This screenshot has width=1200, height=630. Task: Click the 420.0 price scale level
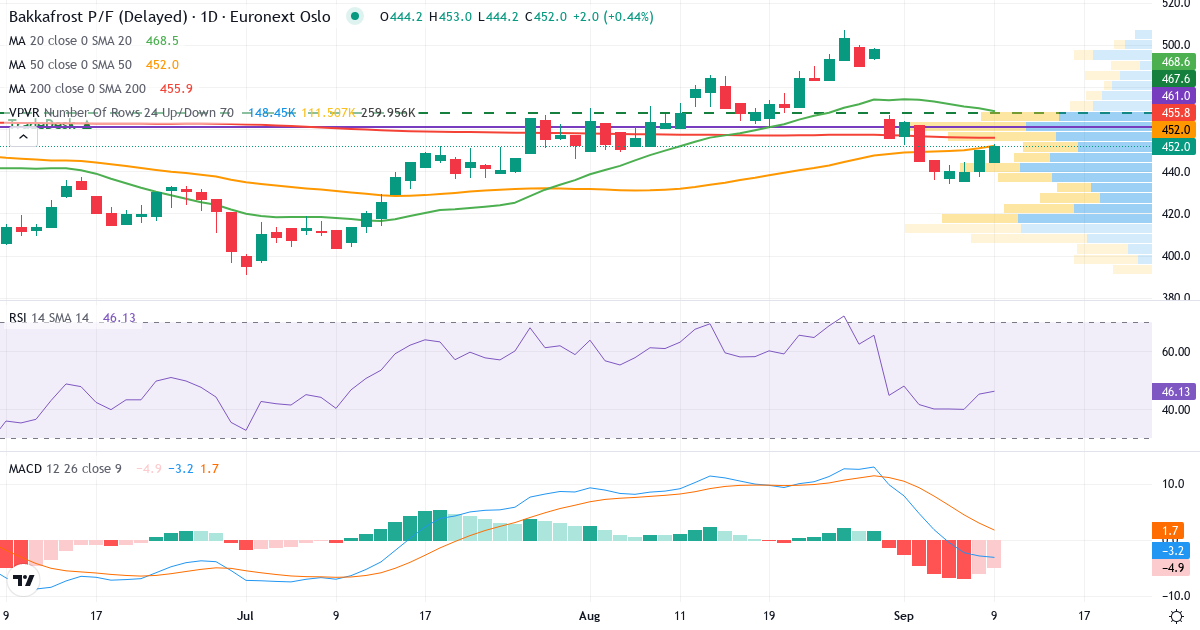(x=1176, y=214)
